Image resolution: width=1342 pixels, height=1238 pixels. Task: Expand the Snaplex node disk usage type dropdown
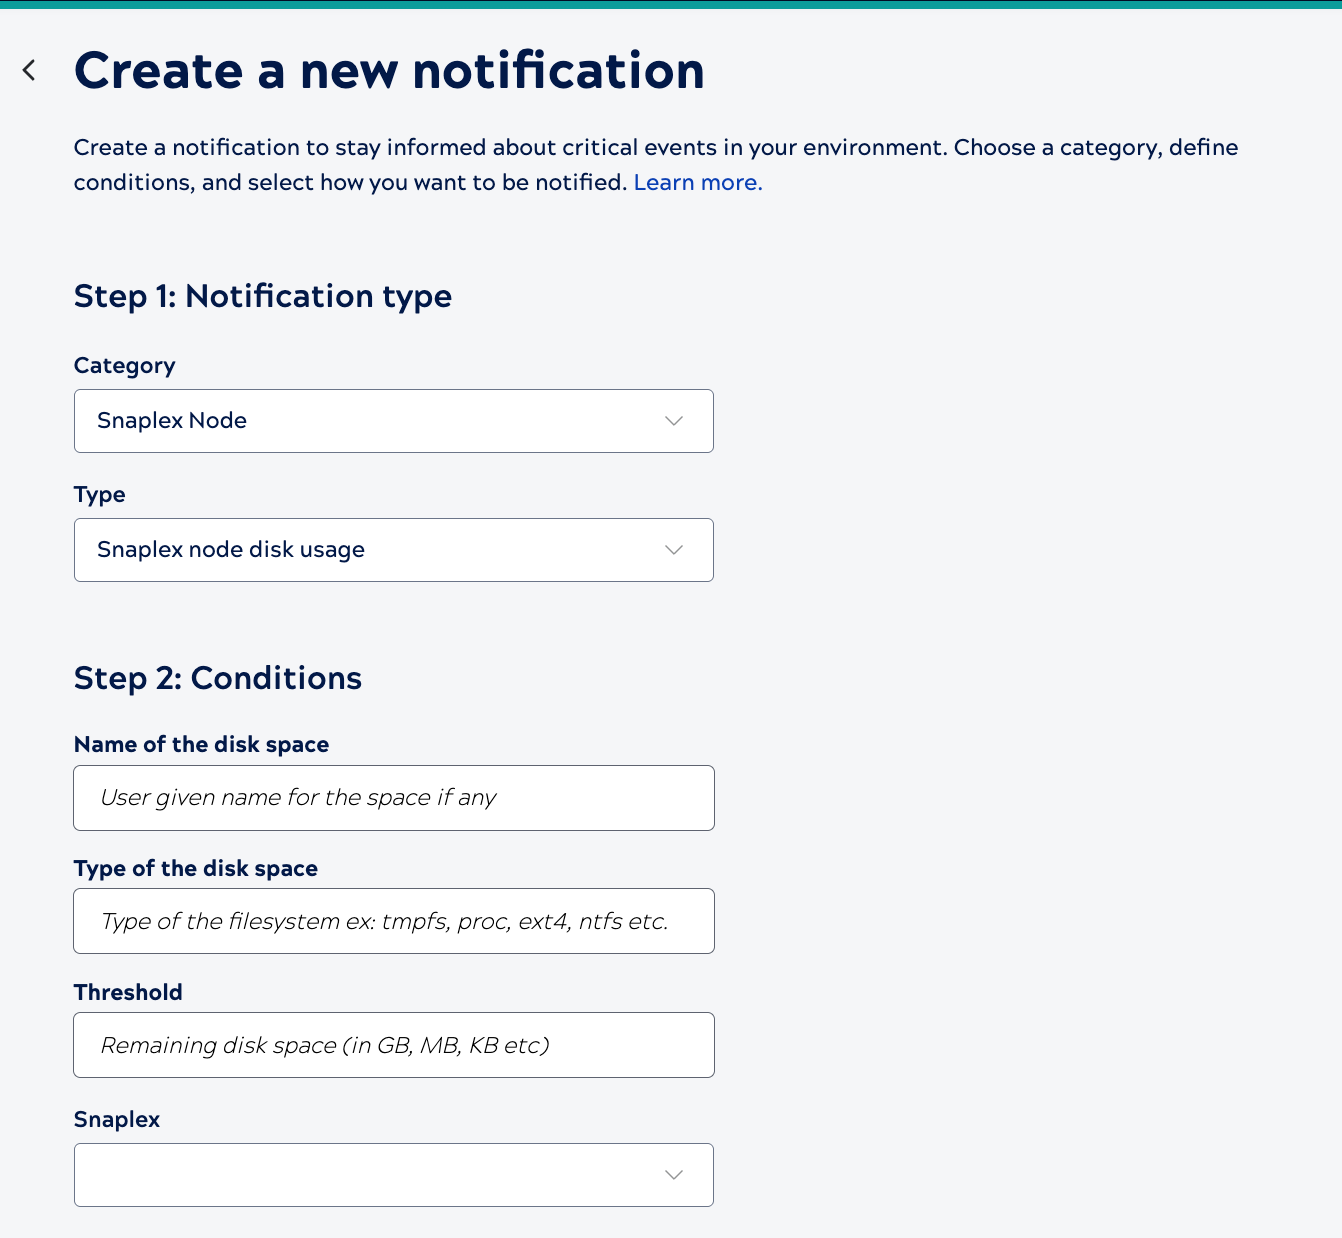coord(394,550)
